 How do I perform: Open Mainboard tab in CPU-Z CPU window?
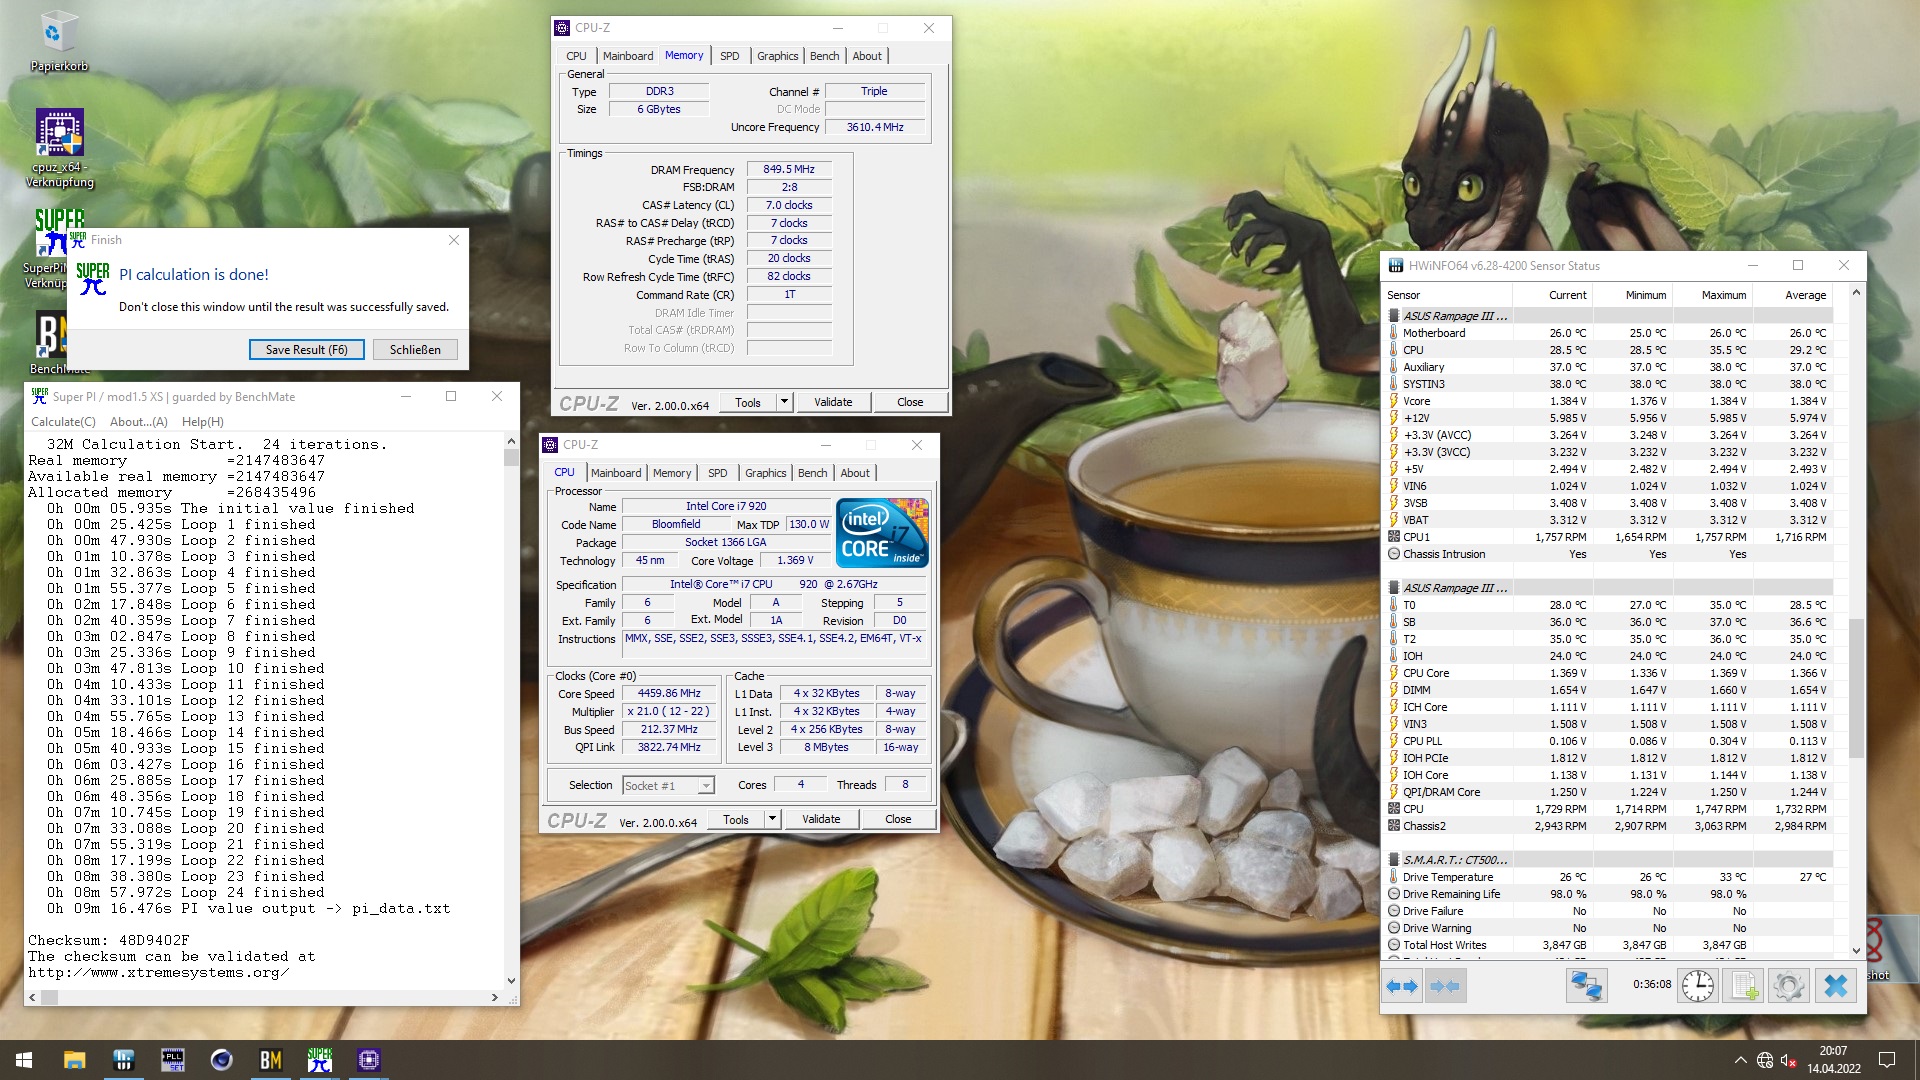(616, 473)
